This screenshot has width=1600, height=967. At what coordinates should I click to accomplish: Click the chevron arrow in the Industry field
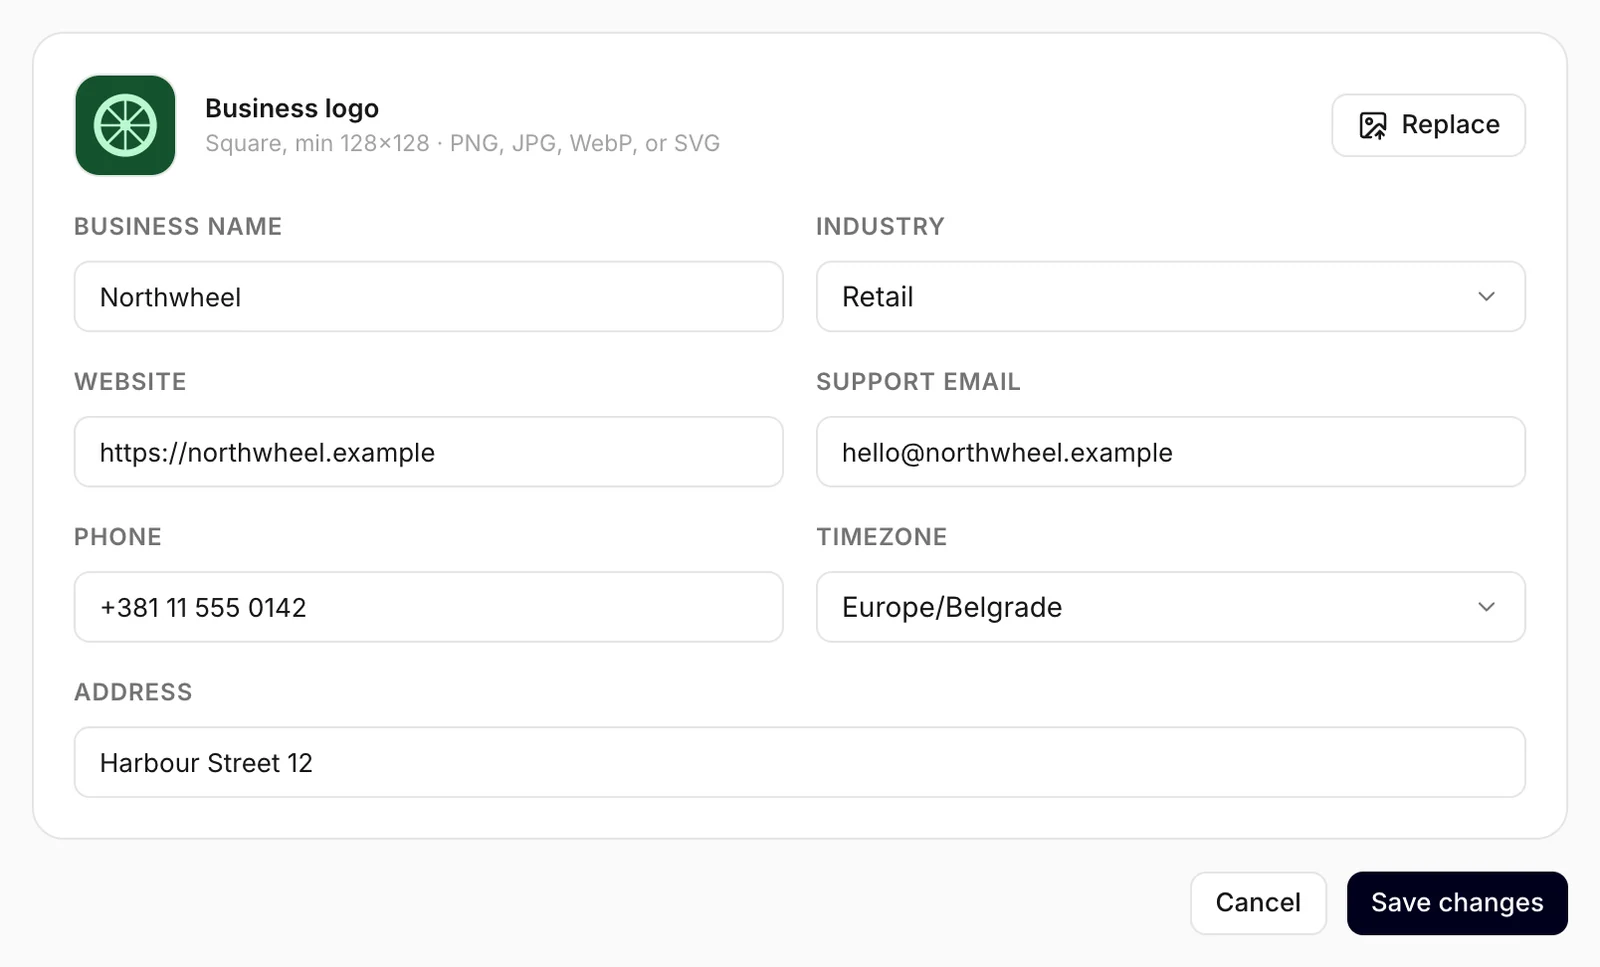pos(1486,297)
